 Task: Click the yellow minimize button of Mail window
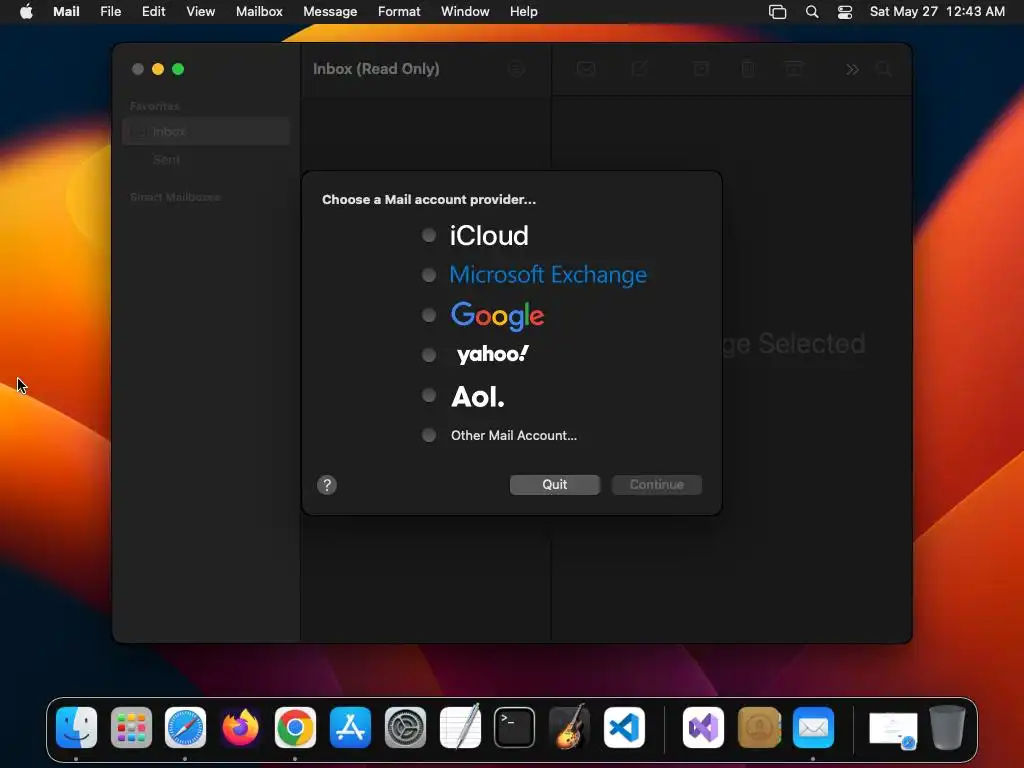(158, 69)
